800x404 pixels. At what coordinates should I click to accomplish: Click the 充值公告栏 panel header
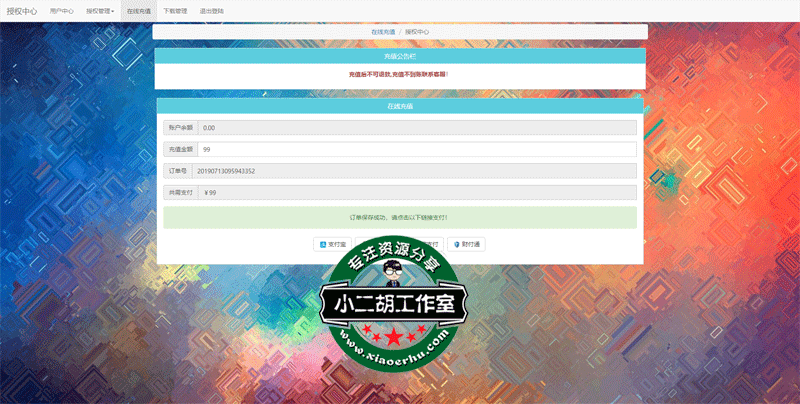400,56
